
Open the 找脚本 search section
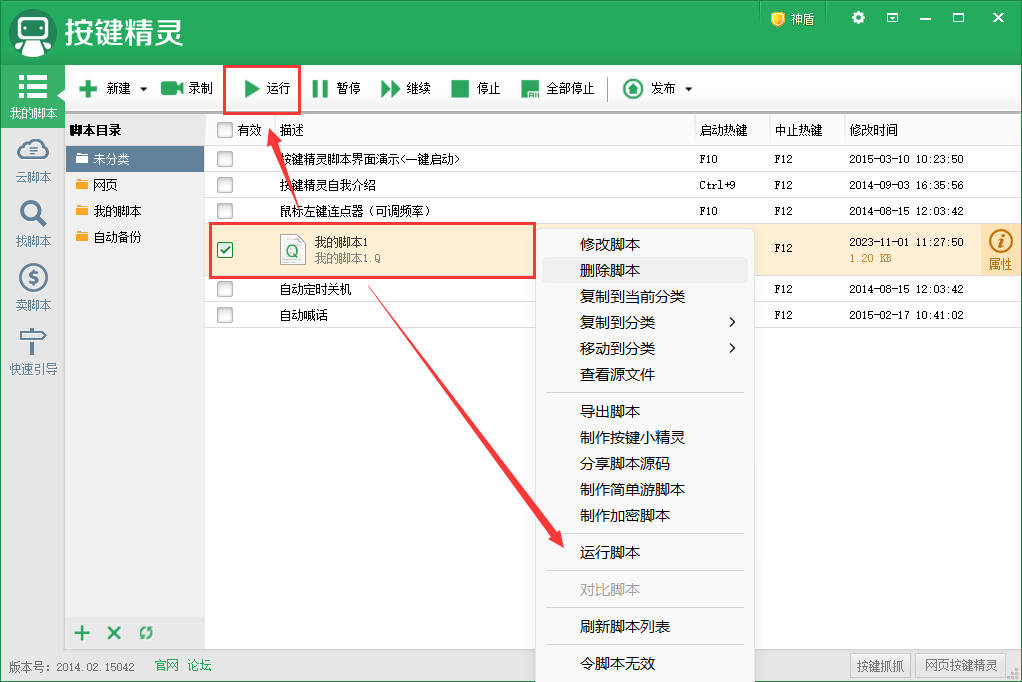(33, 224)
